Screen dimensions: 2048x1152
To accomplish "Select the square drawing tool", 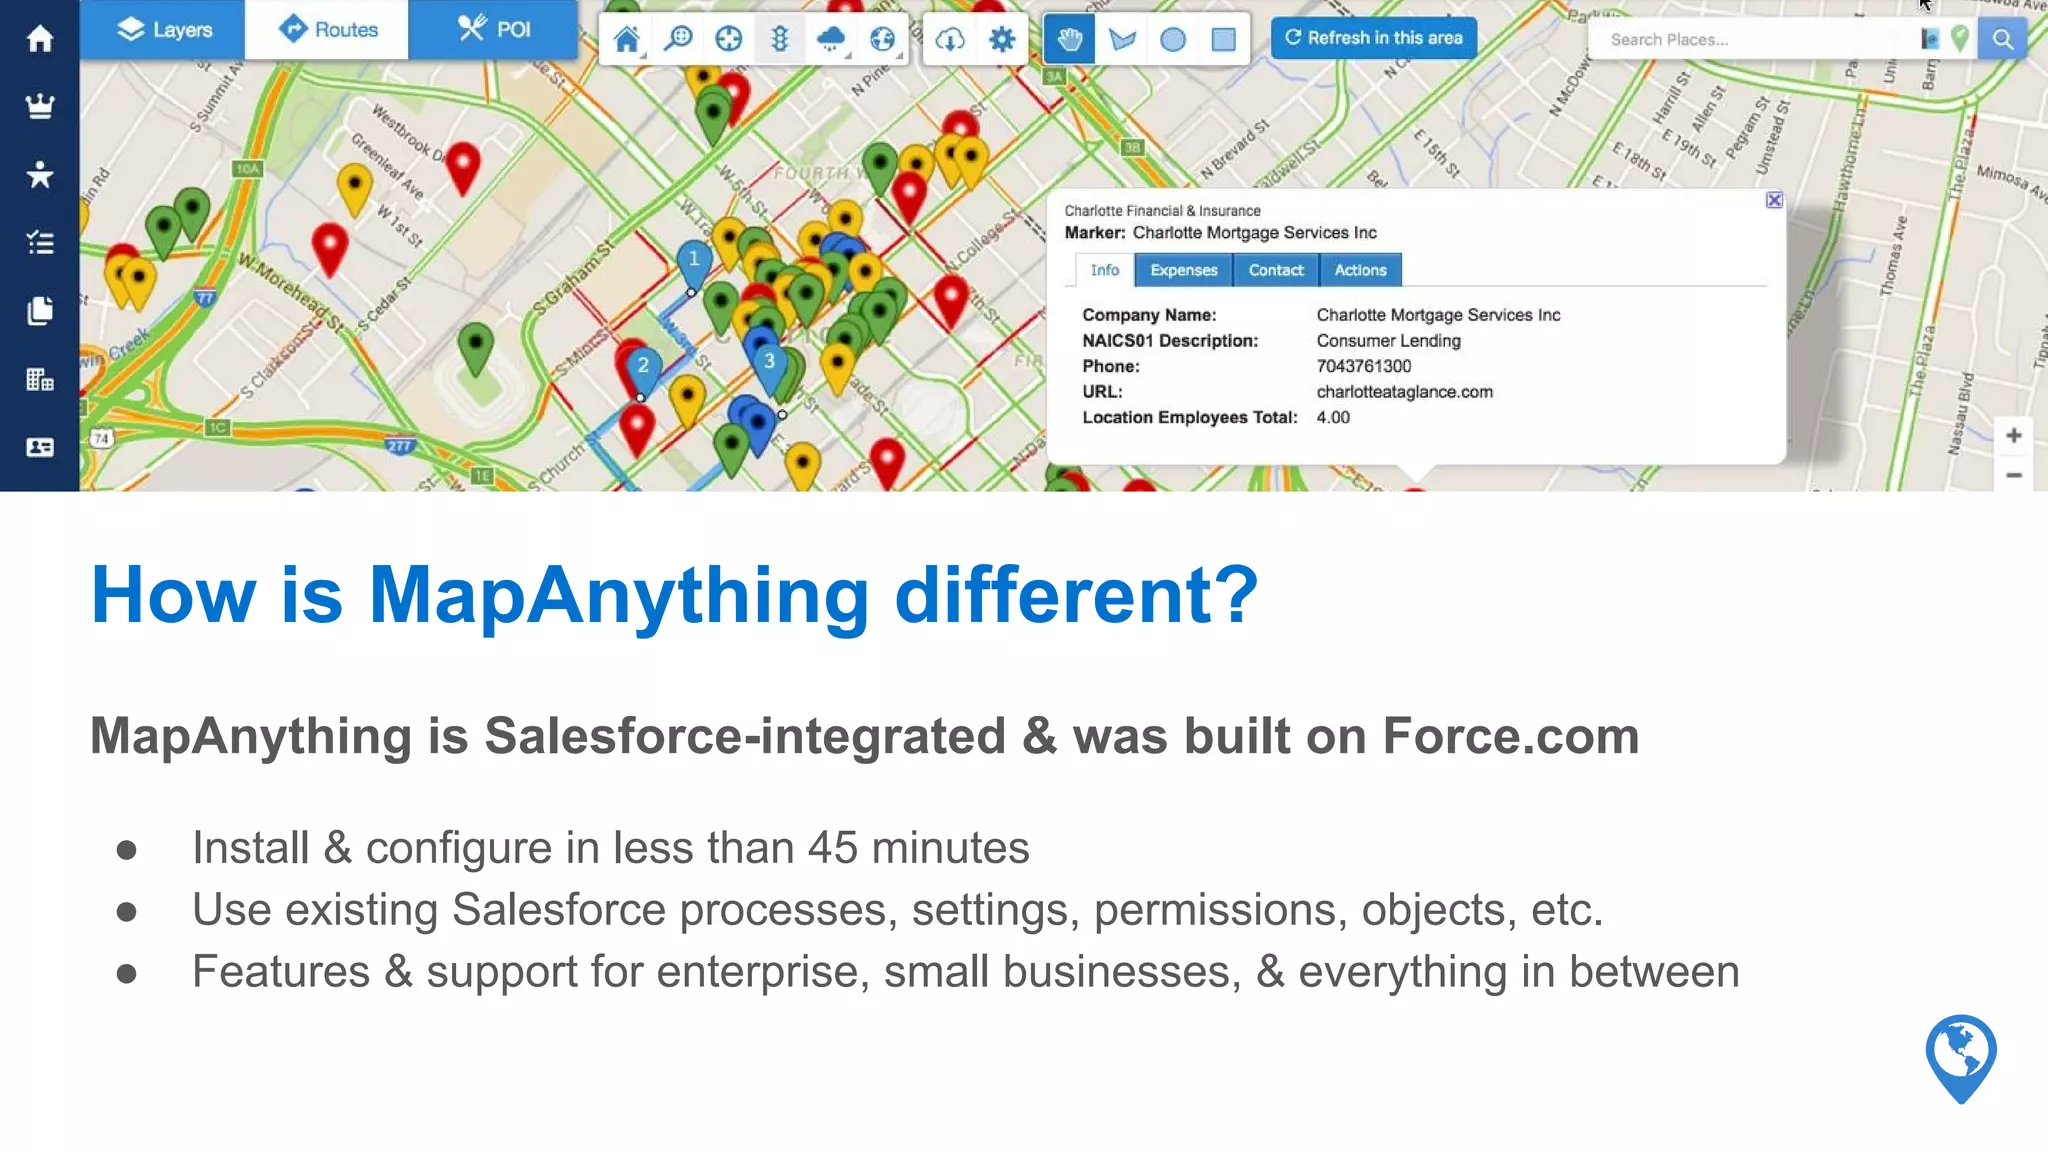I will (1224, 39).
